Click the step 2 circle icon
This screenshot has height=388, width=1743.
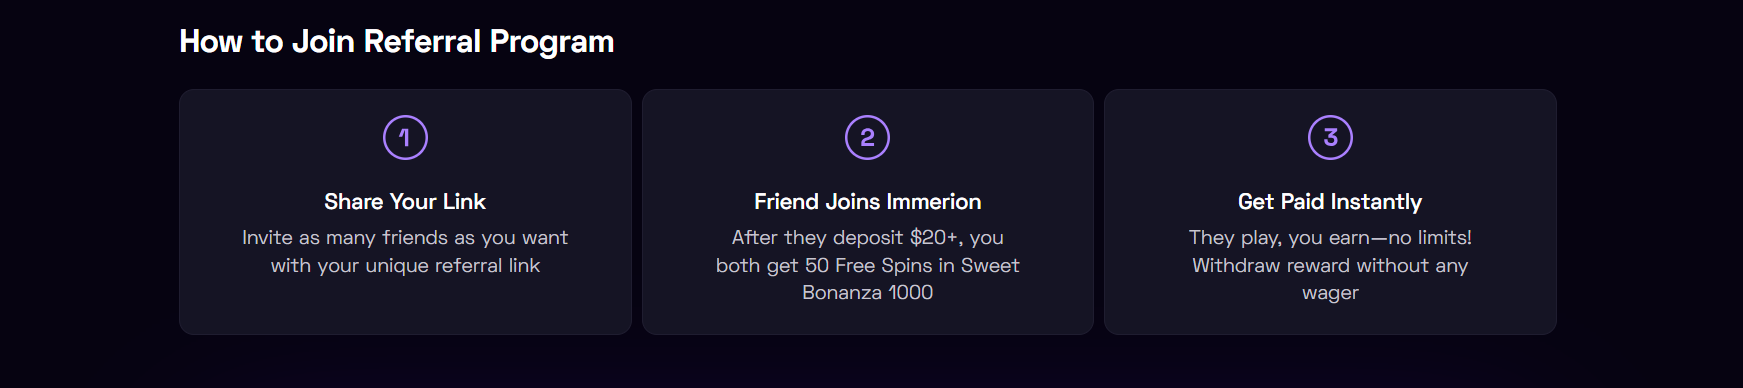pyautogui.click(x=867, y=138)
